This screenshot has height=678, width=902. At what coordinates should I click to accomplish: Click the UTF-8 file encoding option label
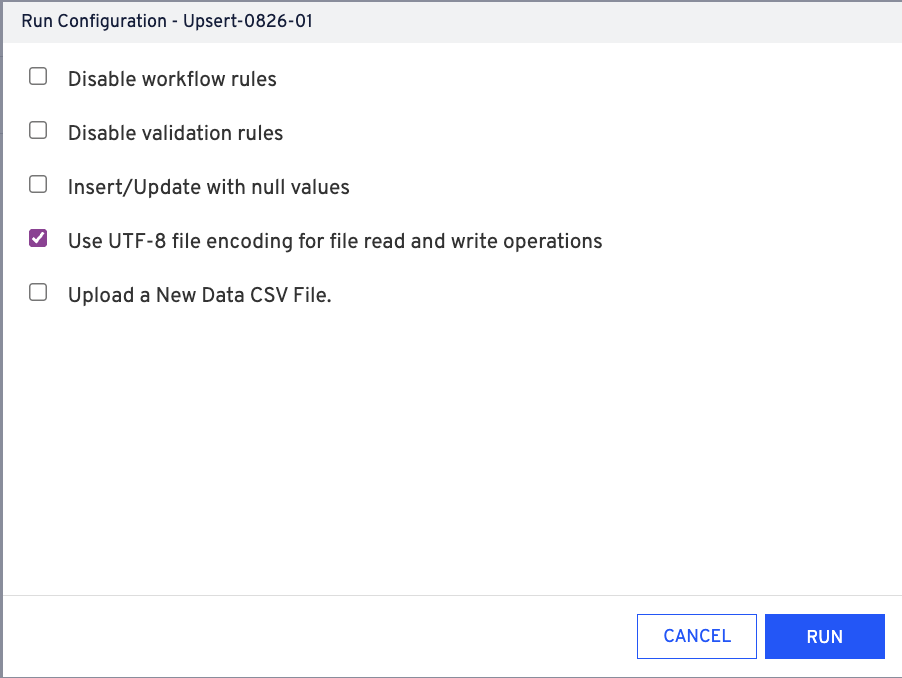click(x=335, y=241)
